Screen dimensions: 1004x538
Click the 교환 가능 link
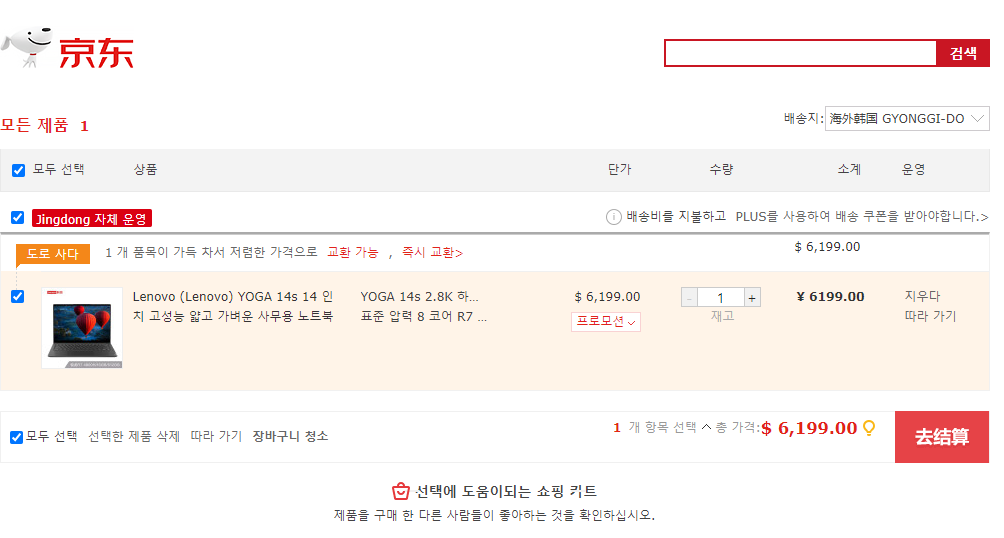(353, 252)
